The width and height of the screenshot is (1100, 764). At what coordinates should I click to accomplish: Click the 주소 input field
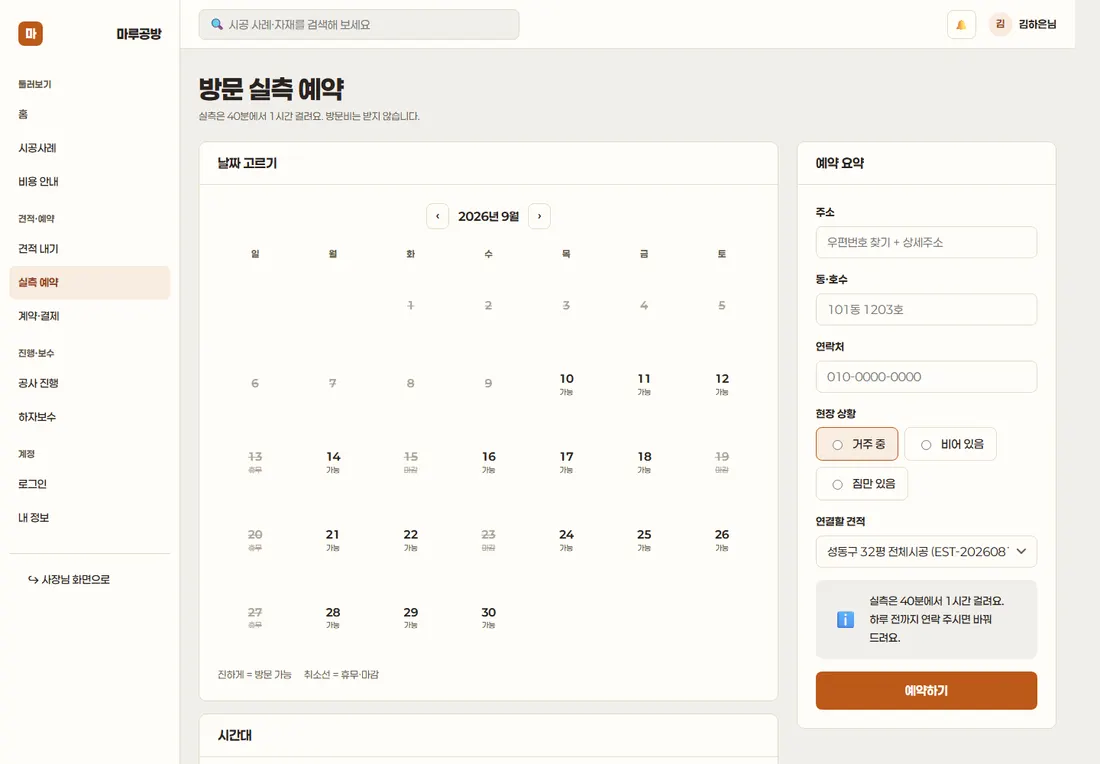[926, 242]
